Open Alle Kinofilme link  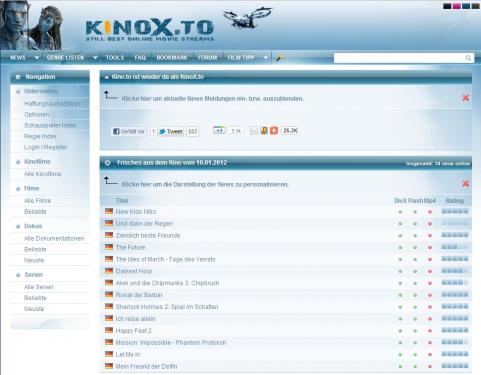(x=42, y=174)
